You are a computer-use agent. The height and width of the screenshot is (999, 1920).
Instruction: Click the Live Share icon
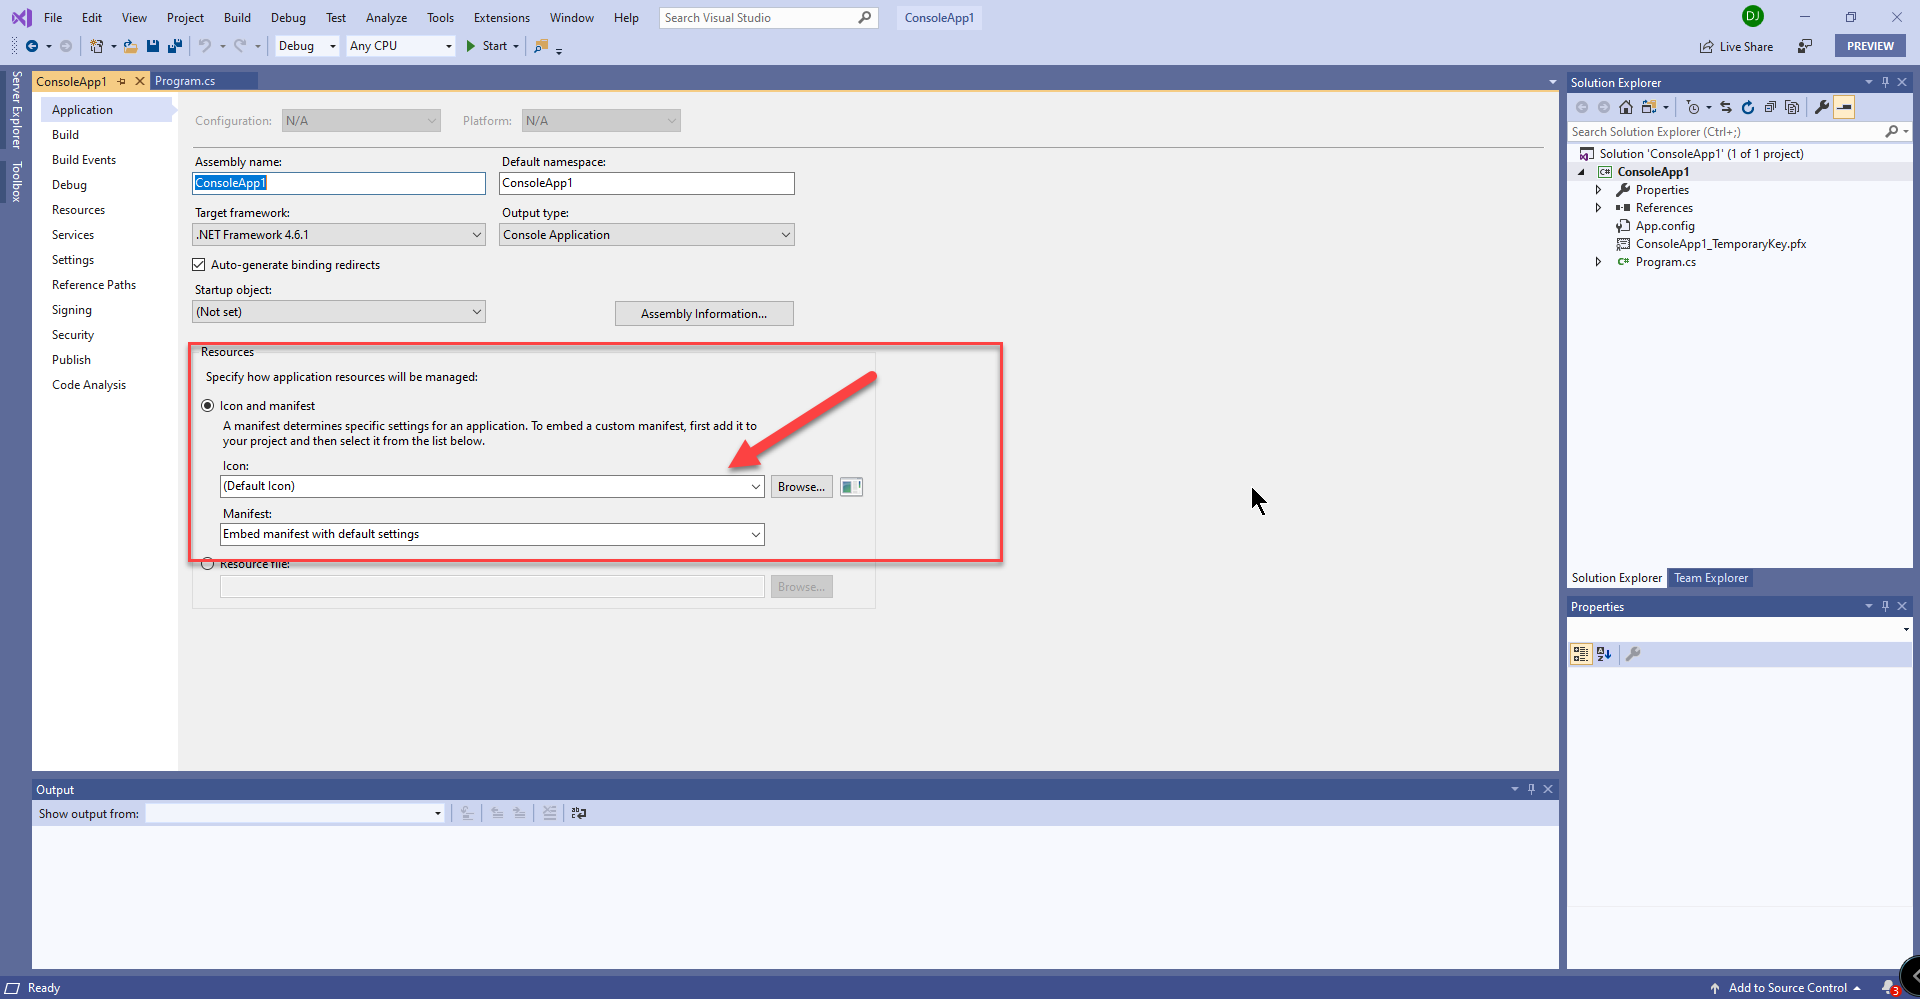click(x=1707, y=47)
